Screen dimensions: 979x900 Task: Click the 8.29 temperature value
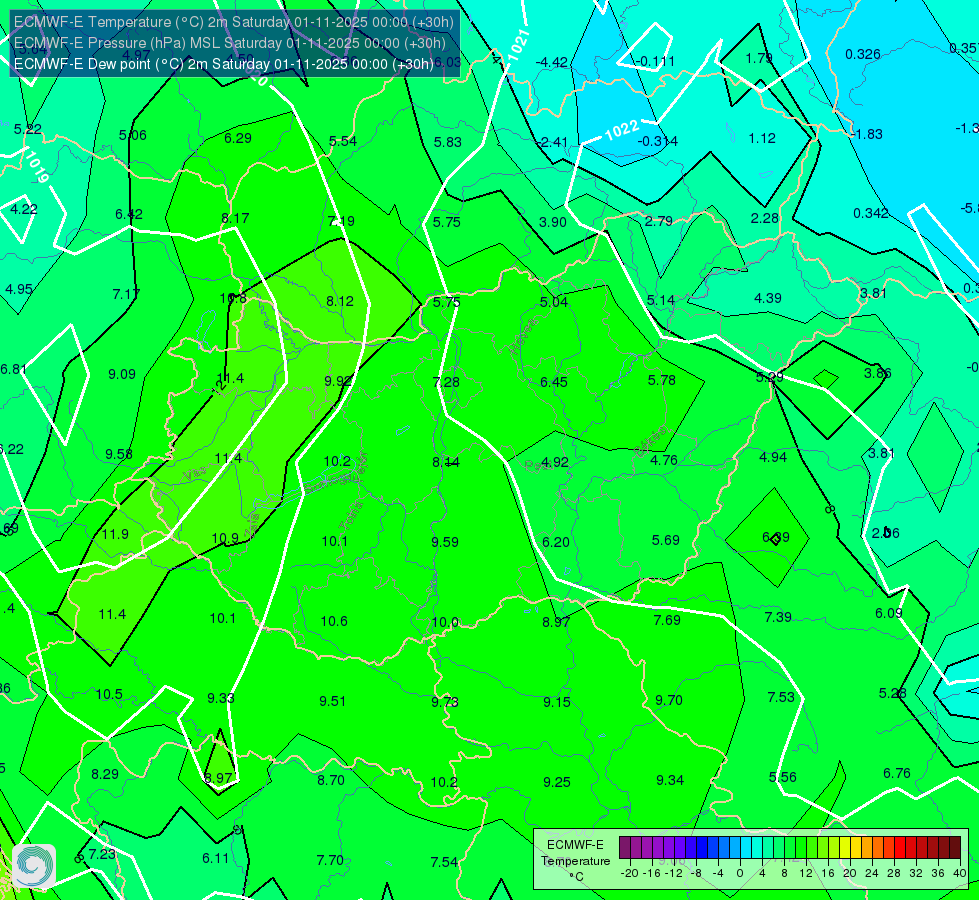pyautogui.click(x=105, y=774)
